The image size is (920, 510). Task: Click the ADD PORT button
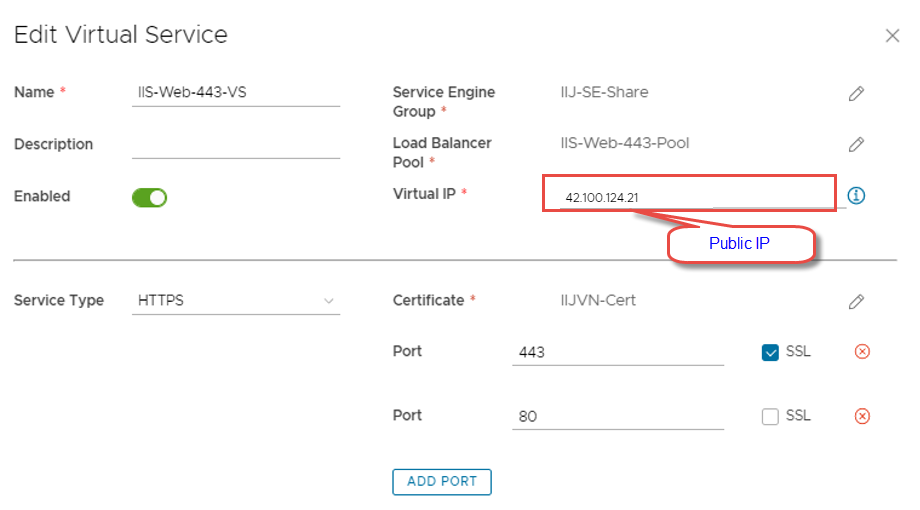[441, 481]
